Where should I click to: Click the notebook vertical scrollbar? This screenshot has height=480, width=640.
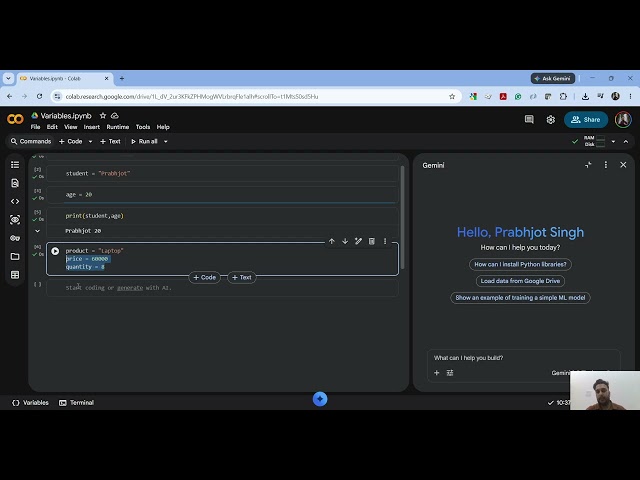coord(402,217)
